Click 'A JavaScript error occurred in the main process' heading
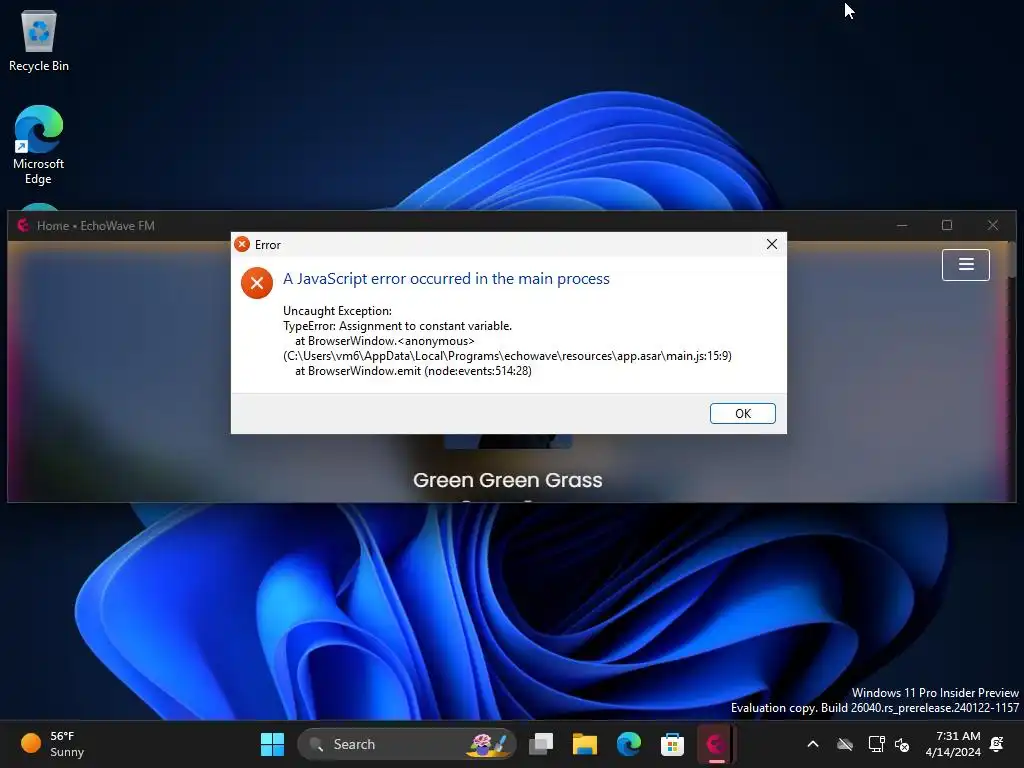 pos(446,279)
